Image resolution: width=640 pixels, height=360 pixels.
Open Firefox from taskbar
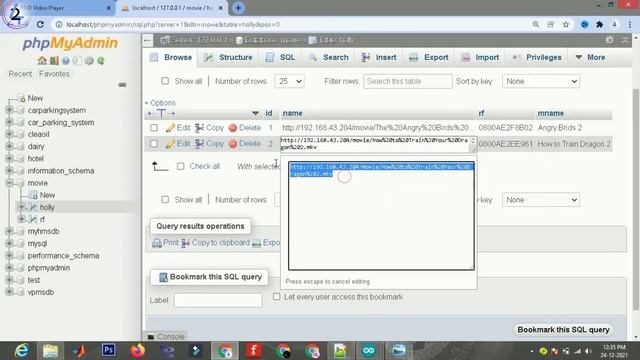[x=138, y=351]
